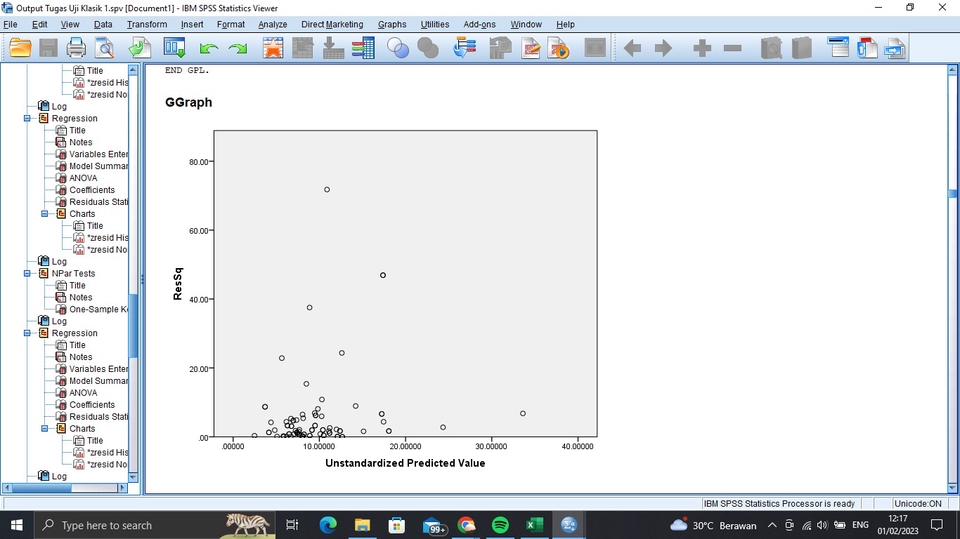The image size is (960, 539).
Task: Open the Add-ons menu
Action: click(479, 24)
